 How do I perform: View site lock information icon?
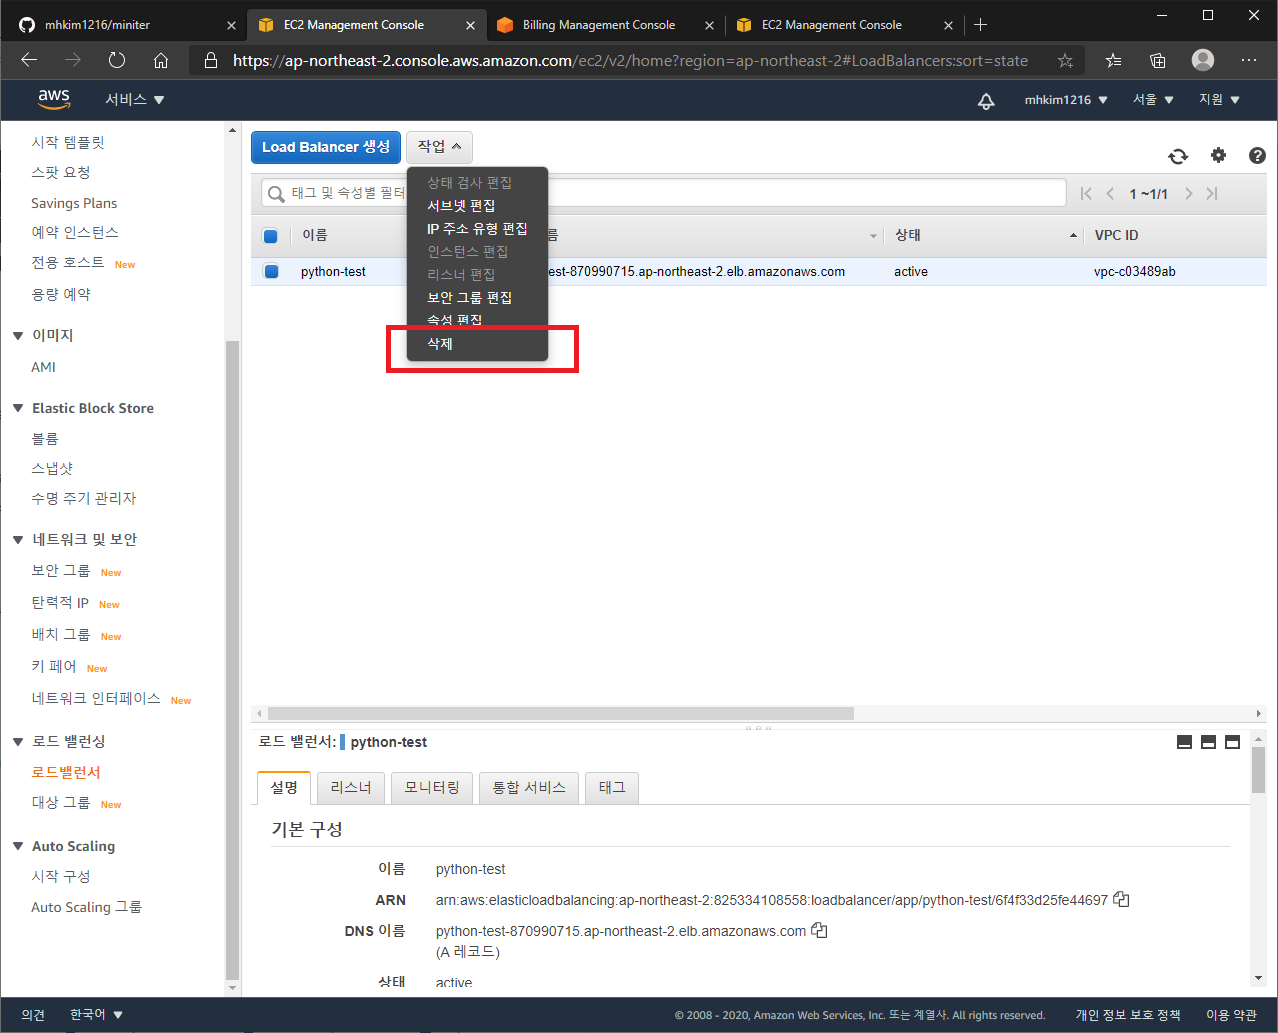coord(210,61)
